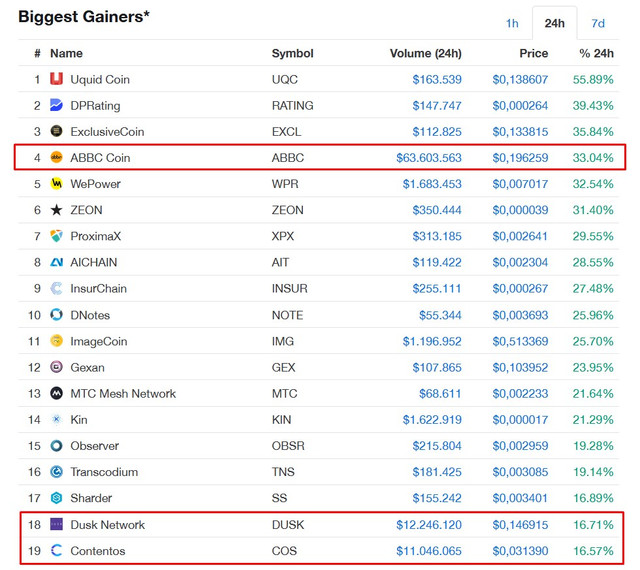Open the ProximaX name link
This screenshot has width=640, height=570.
96,236
